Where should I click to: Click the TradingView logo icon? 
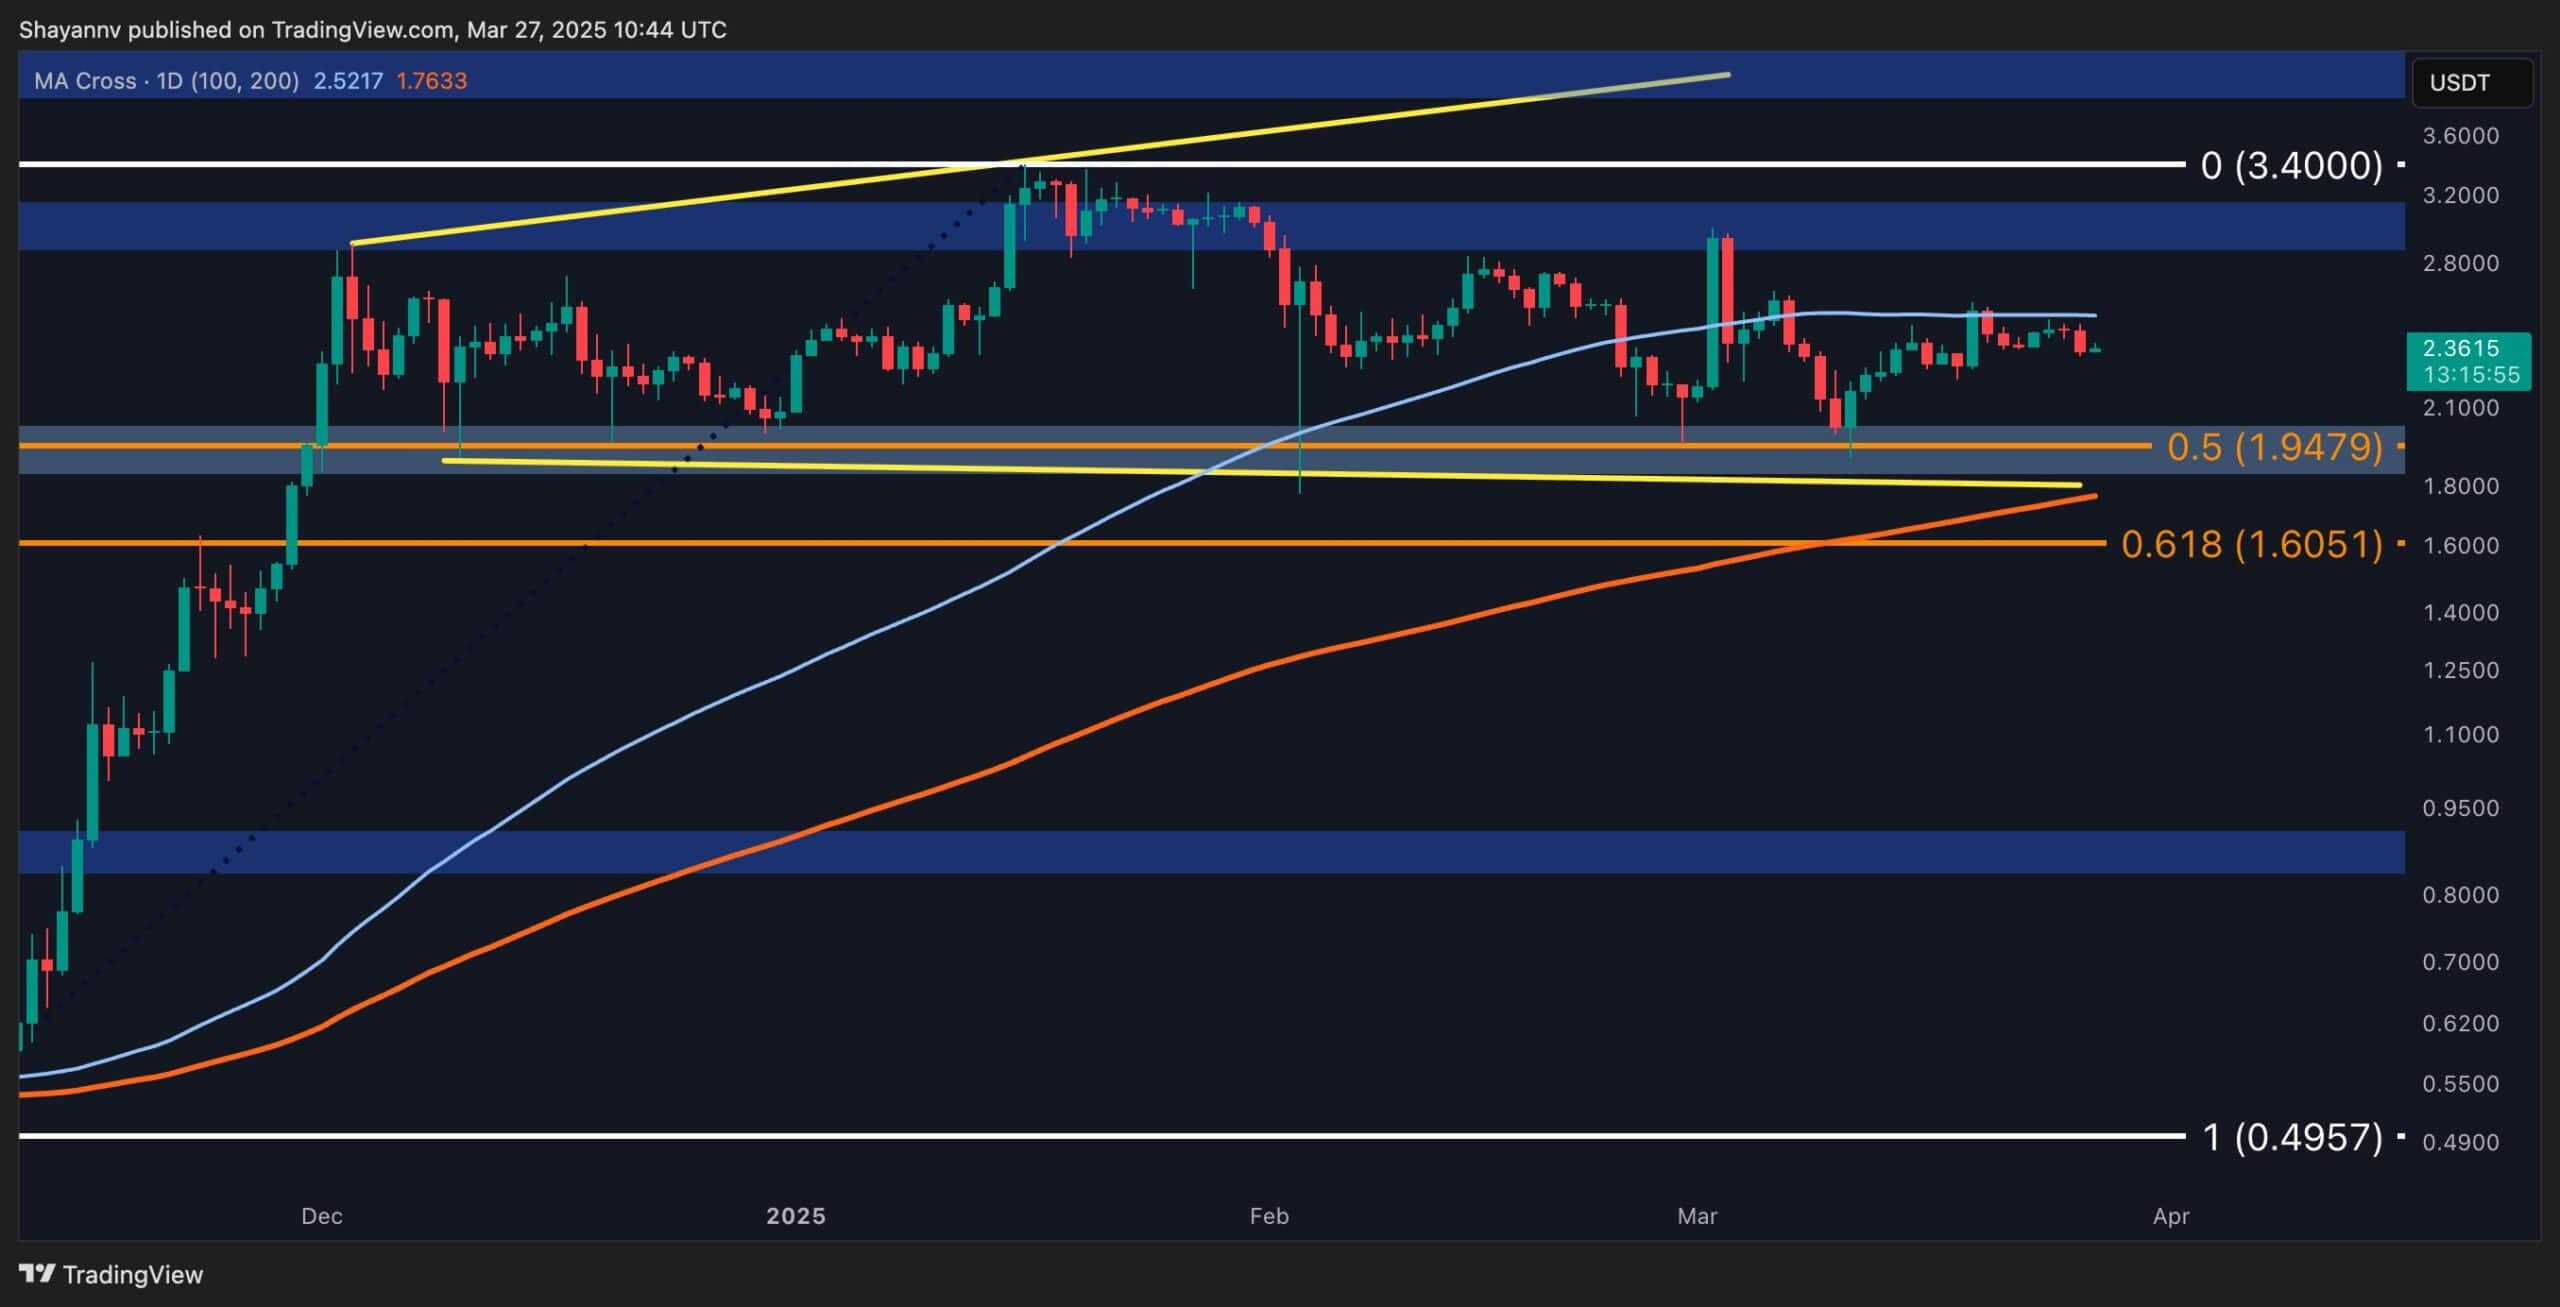pos(38,1274)
